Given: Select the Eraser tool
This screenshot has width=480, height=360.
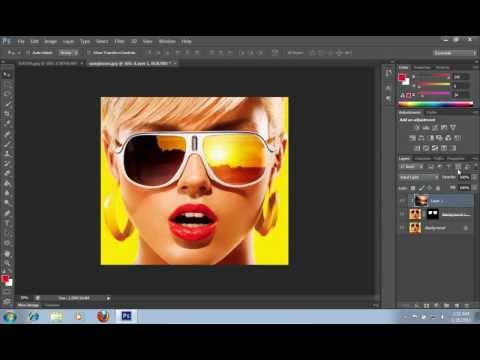Looking at the screenshot, I should tap(7, 173).
